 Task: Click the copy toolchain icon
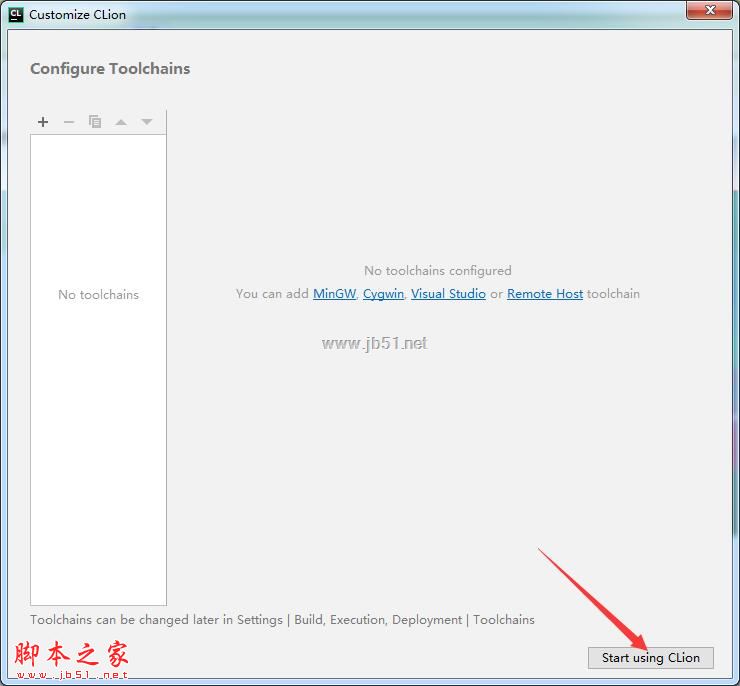[x=95, y=122]
